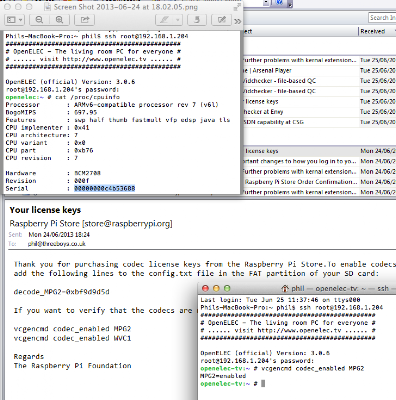Show the edit markup toolbar in Preview
Screen dimensions: 396x400
tap(222, 20)
